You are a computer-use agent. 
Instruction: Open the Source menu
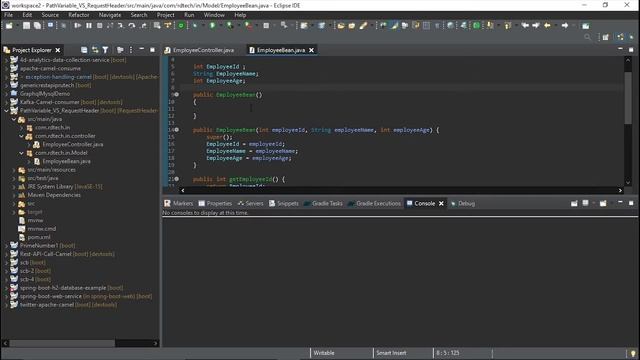pyautogui.click(x=50, y=15)
